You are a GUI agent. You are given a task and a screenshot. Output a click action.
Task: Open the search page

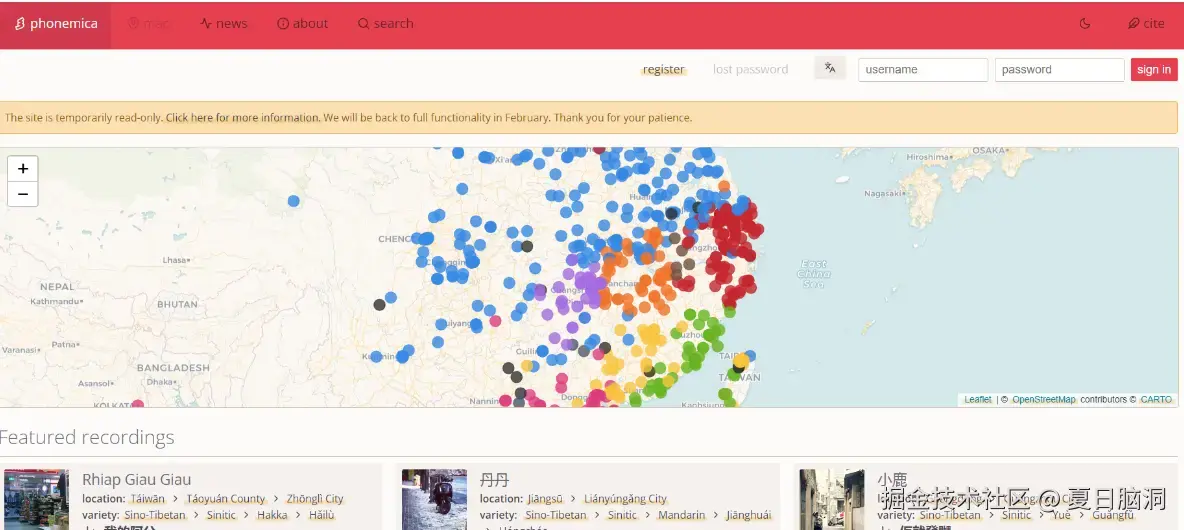[386, 24]
